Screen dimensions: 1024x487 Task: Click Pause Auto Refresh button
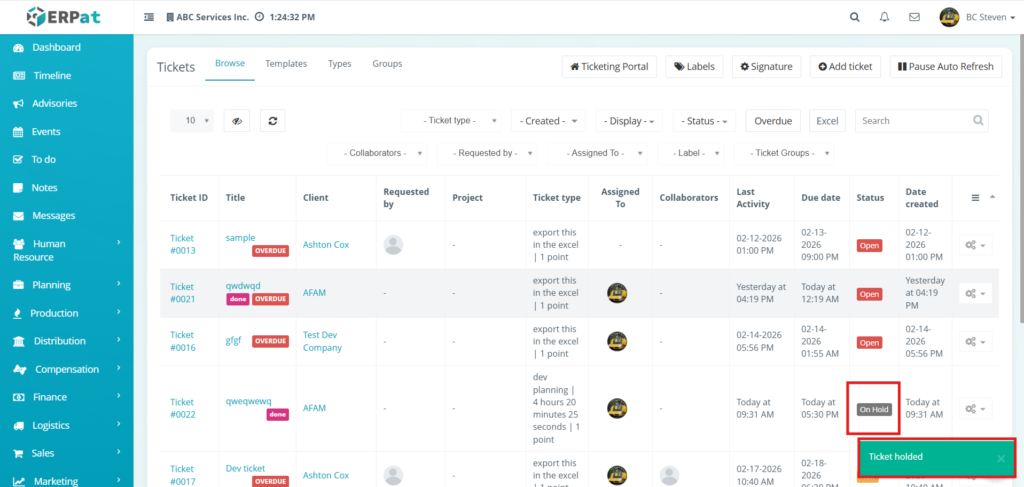(945, 67)
